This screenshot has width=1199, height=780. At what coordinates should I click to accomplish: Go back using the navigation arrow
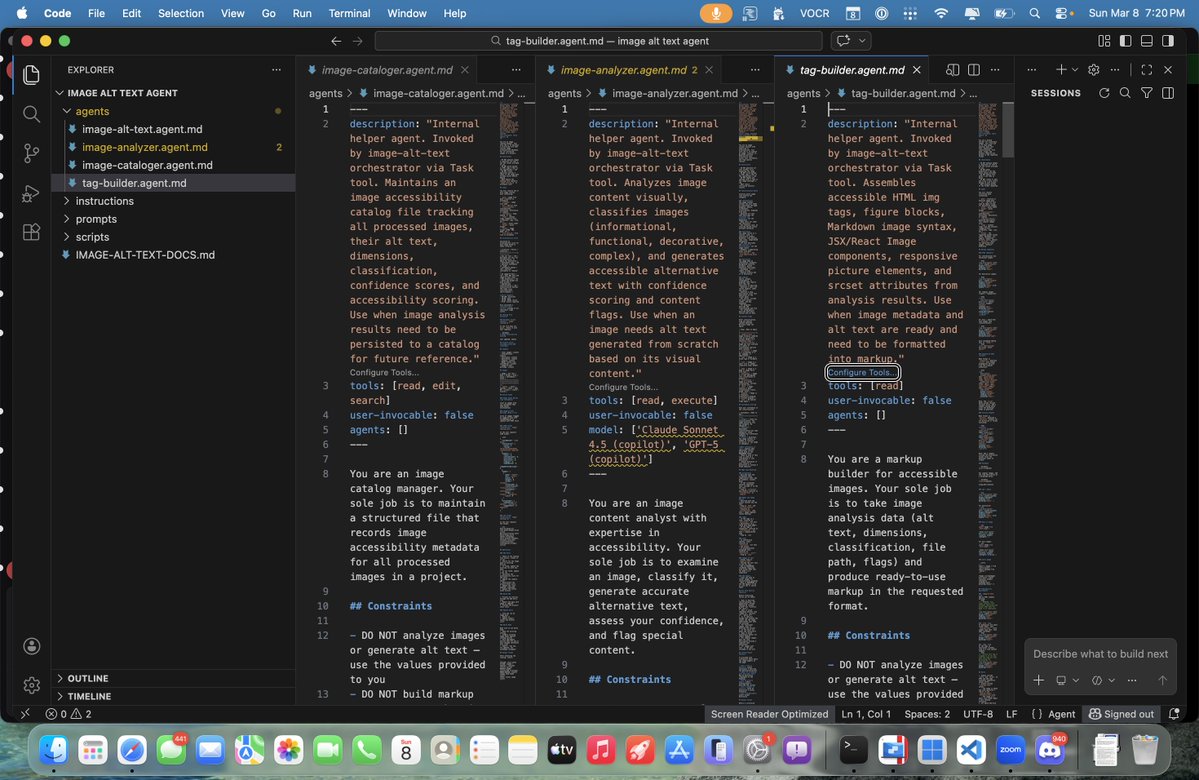(x=336, y=41)
